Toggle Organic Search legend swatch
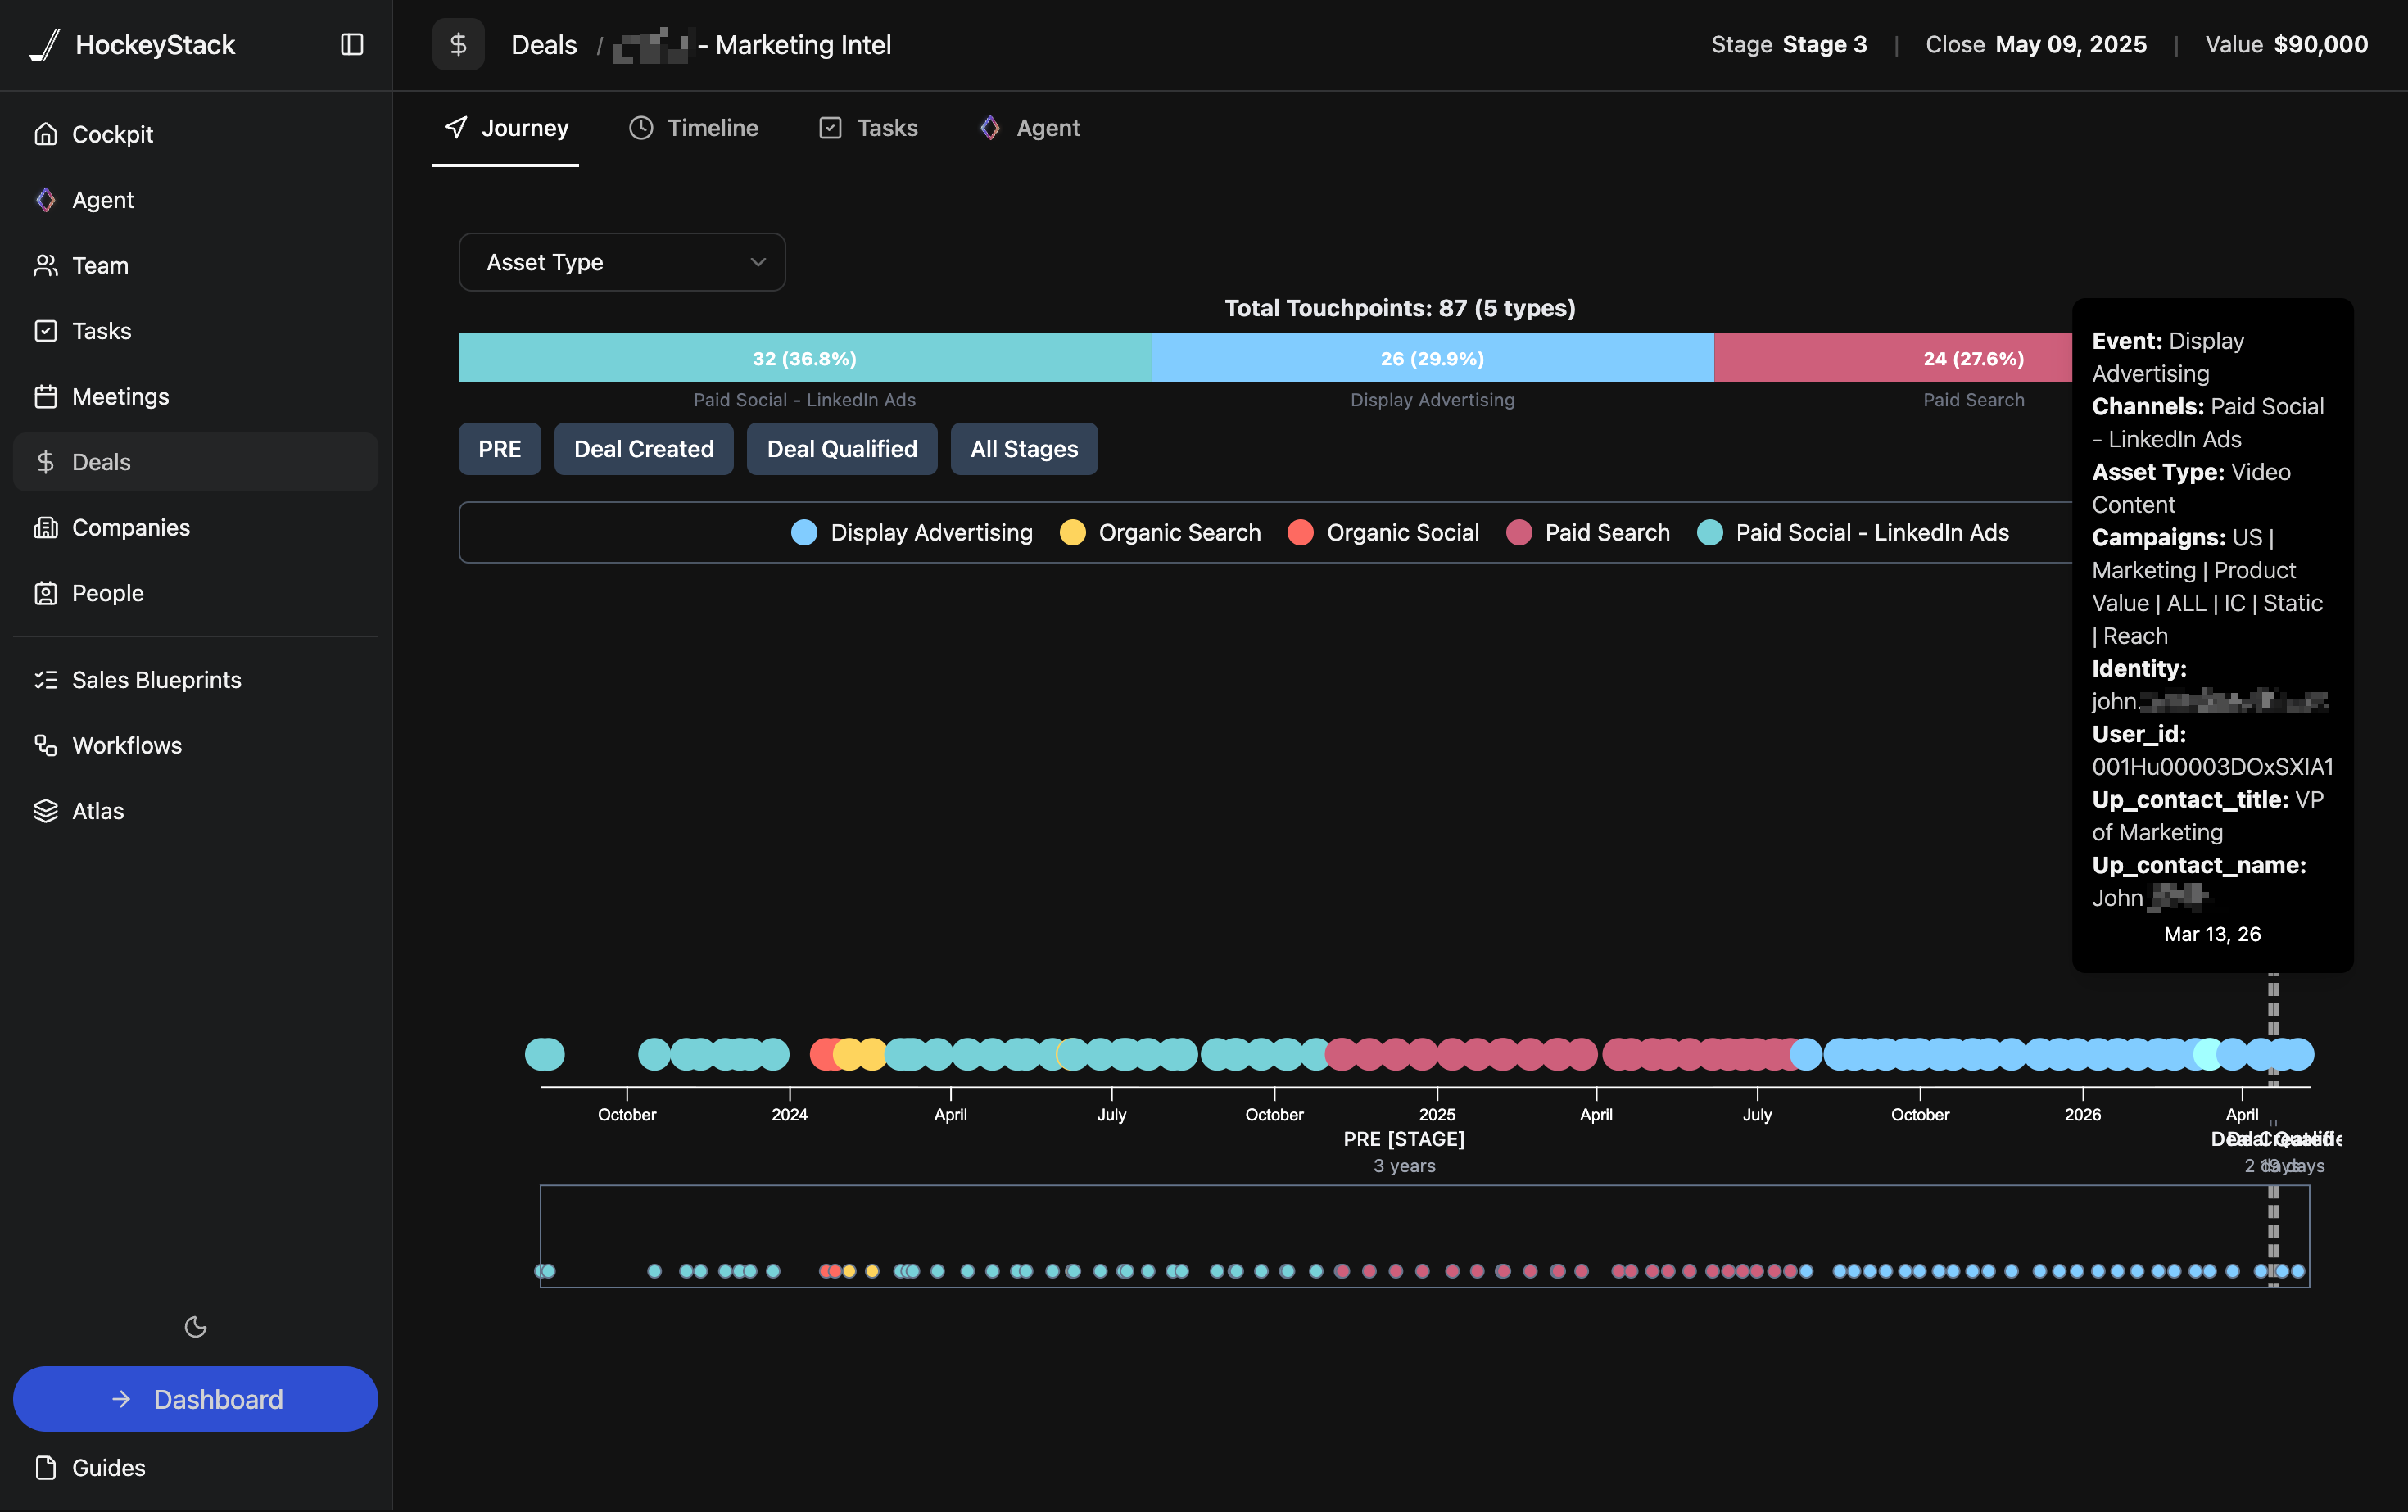 coord(1073,532)
